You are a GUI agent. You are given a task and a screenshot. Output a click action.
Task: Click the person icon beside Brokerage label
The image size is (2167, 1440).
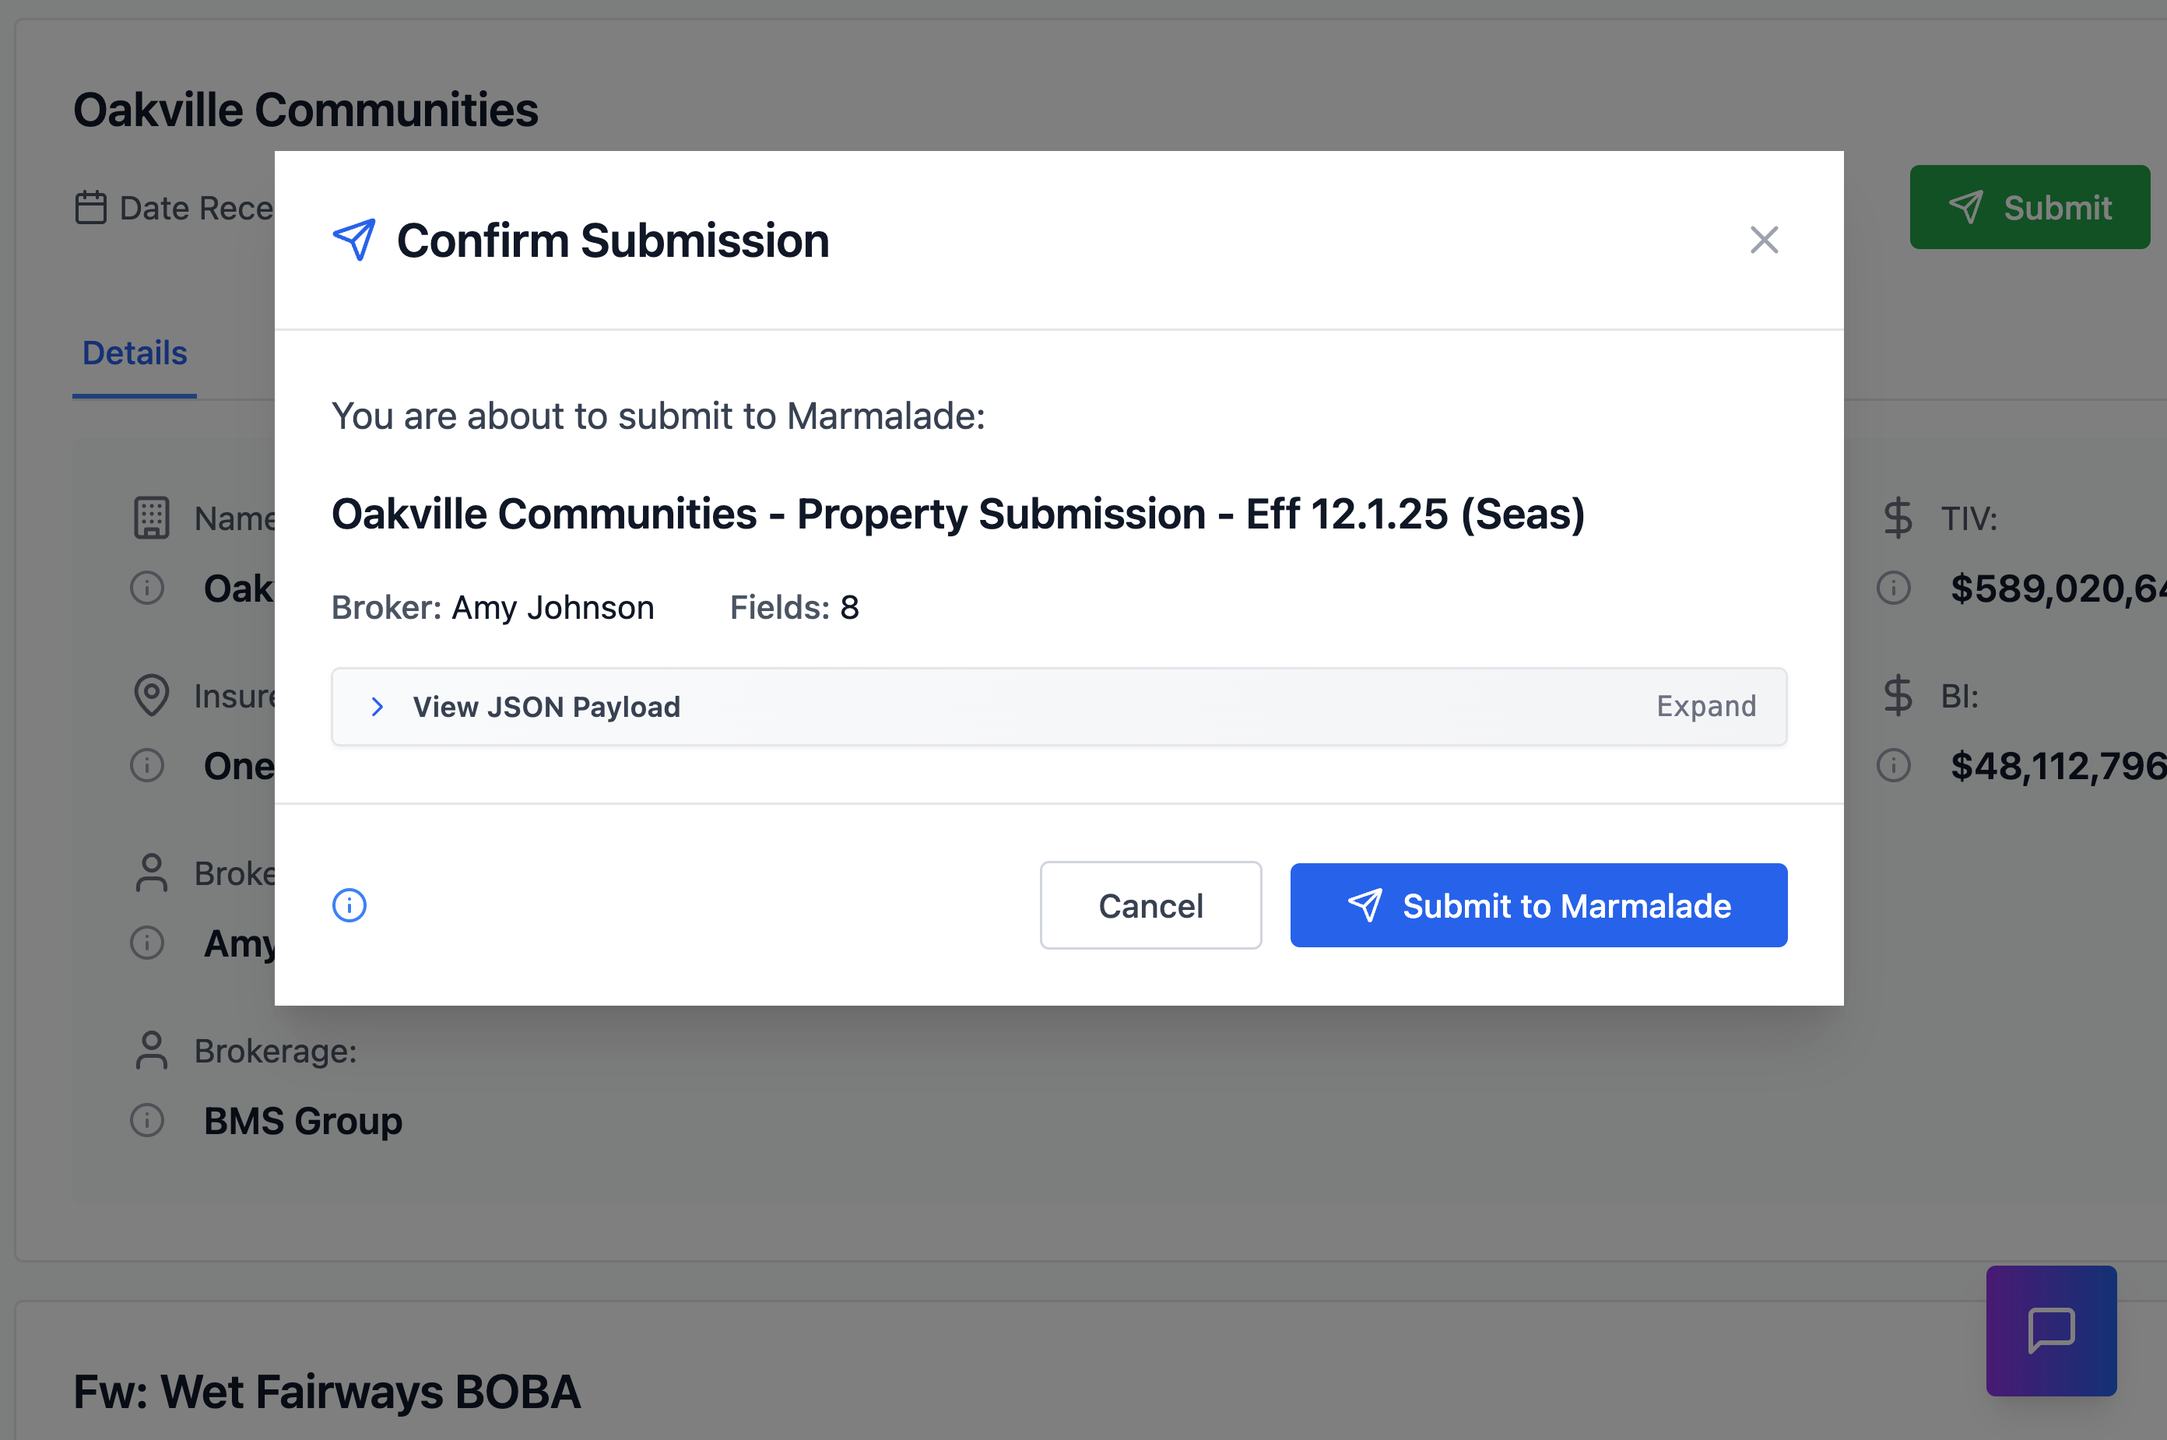pos(151,1051)
